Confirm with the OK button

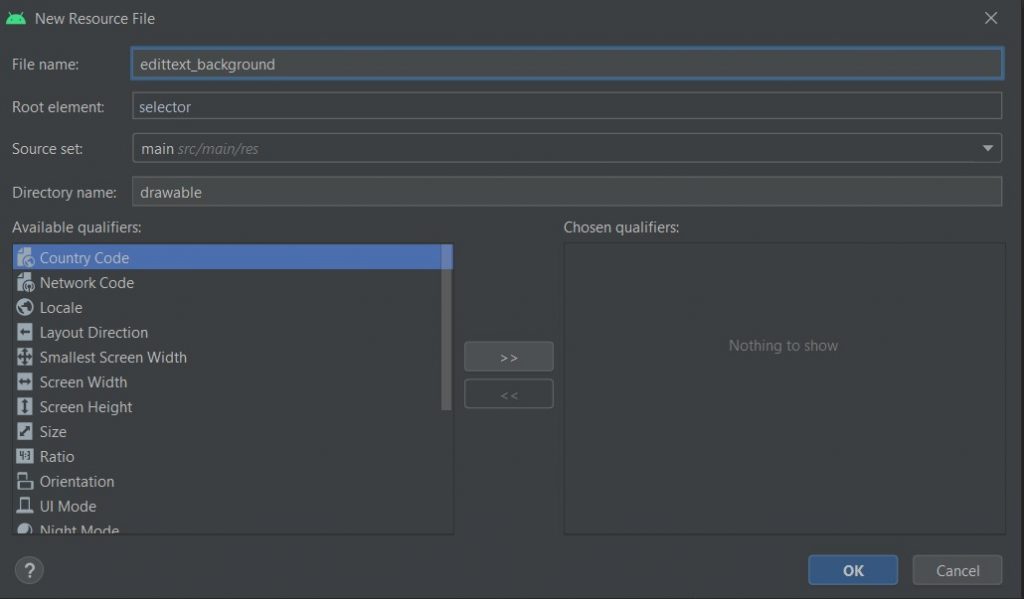pyautogui.click(x=853, y=570)
